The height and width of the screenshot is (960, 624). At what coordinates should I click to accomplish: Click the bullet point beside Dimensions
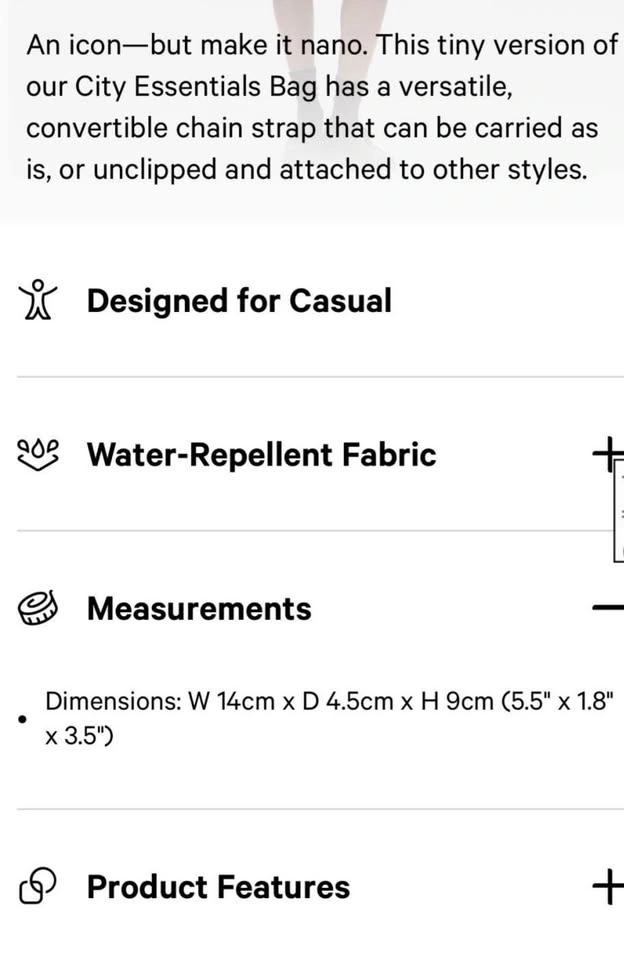click(23, 718)
